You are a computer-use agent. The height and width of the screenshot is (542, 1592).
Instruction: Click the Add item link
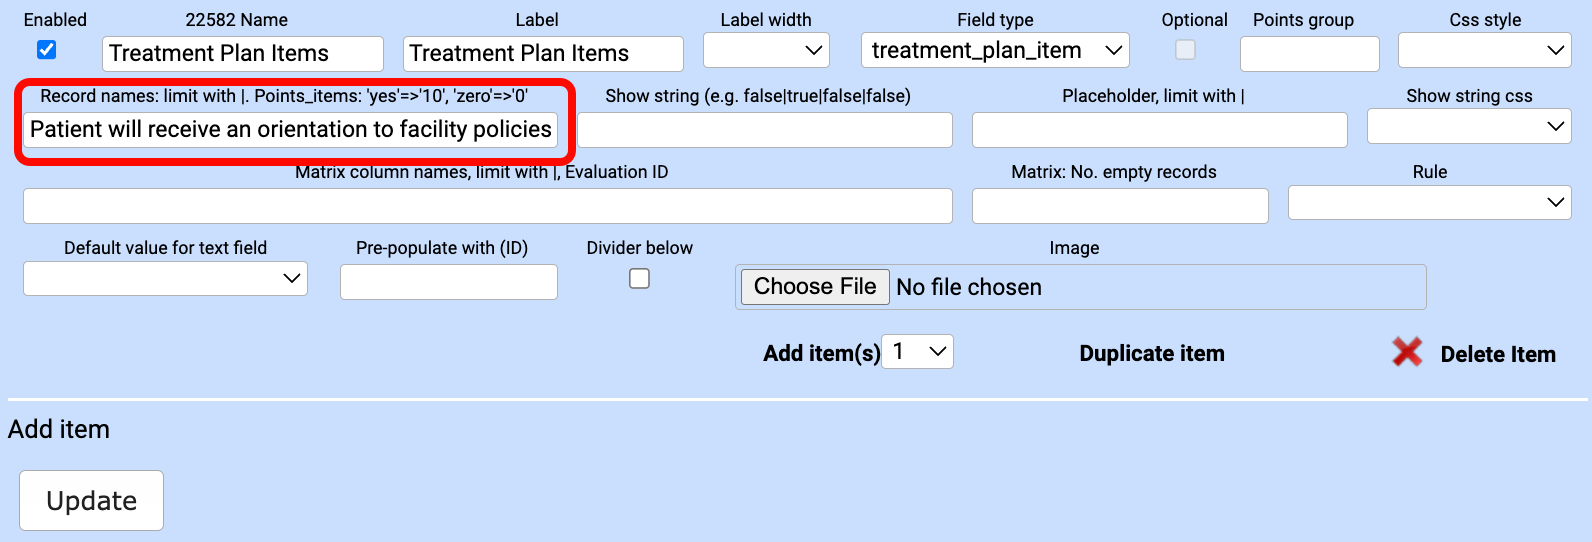pyautogui.click(x=59, y=429)
